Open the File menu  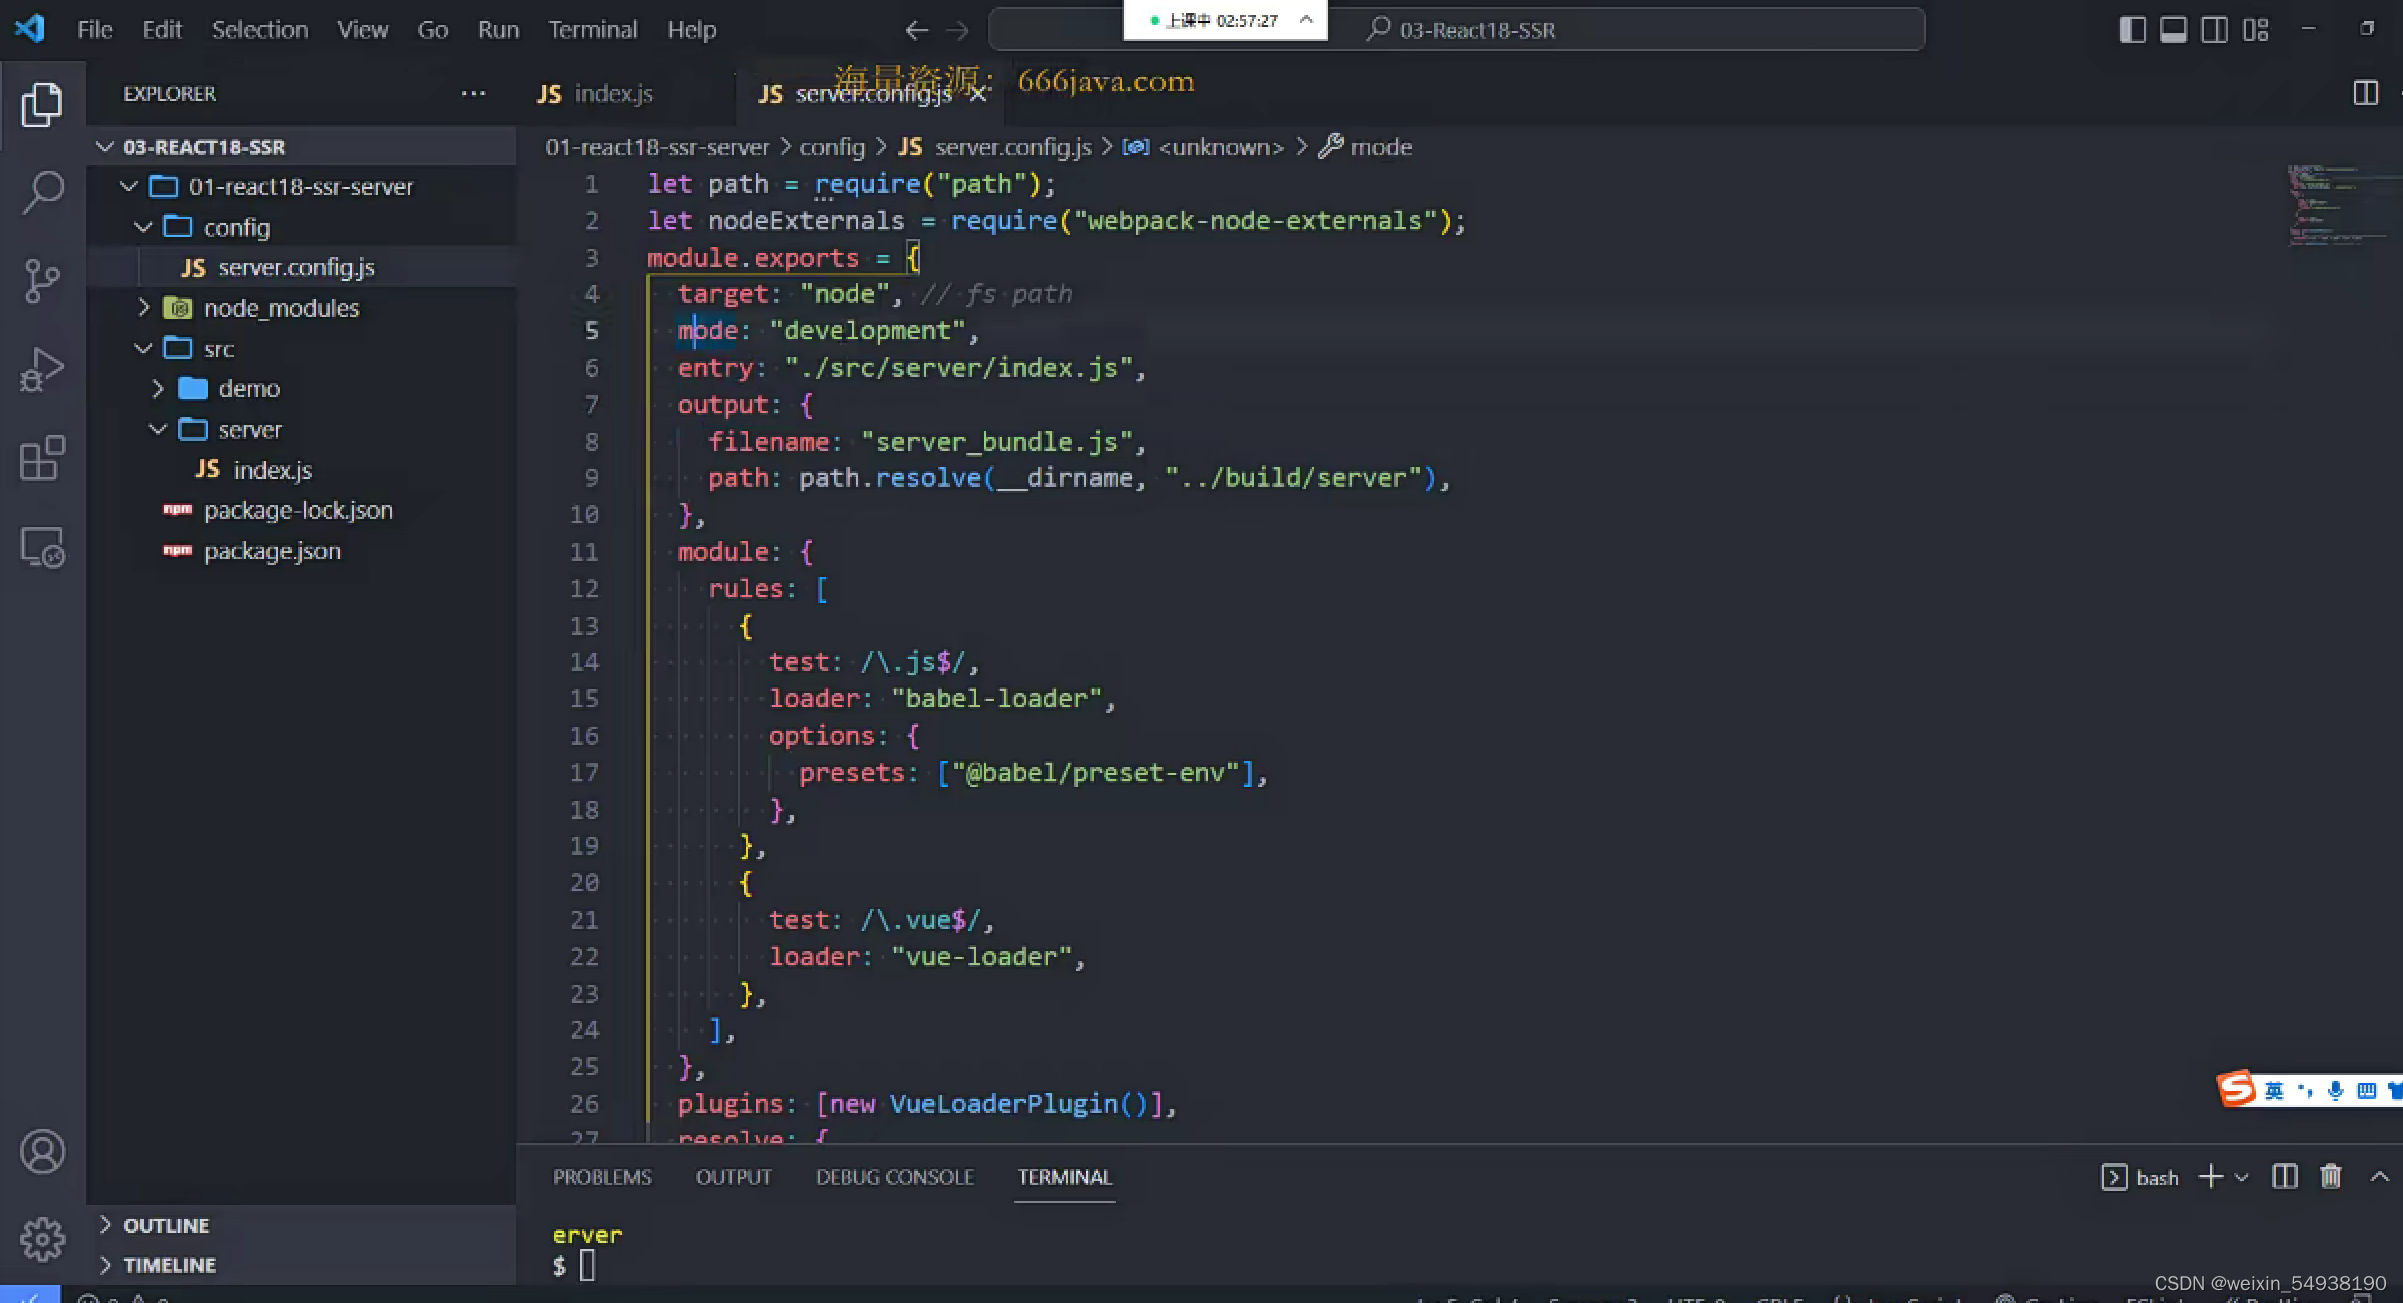[x=95, y=30]
